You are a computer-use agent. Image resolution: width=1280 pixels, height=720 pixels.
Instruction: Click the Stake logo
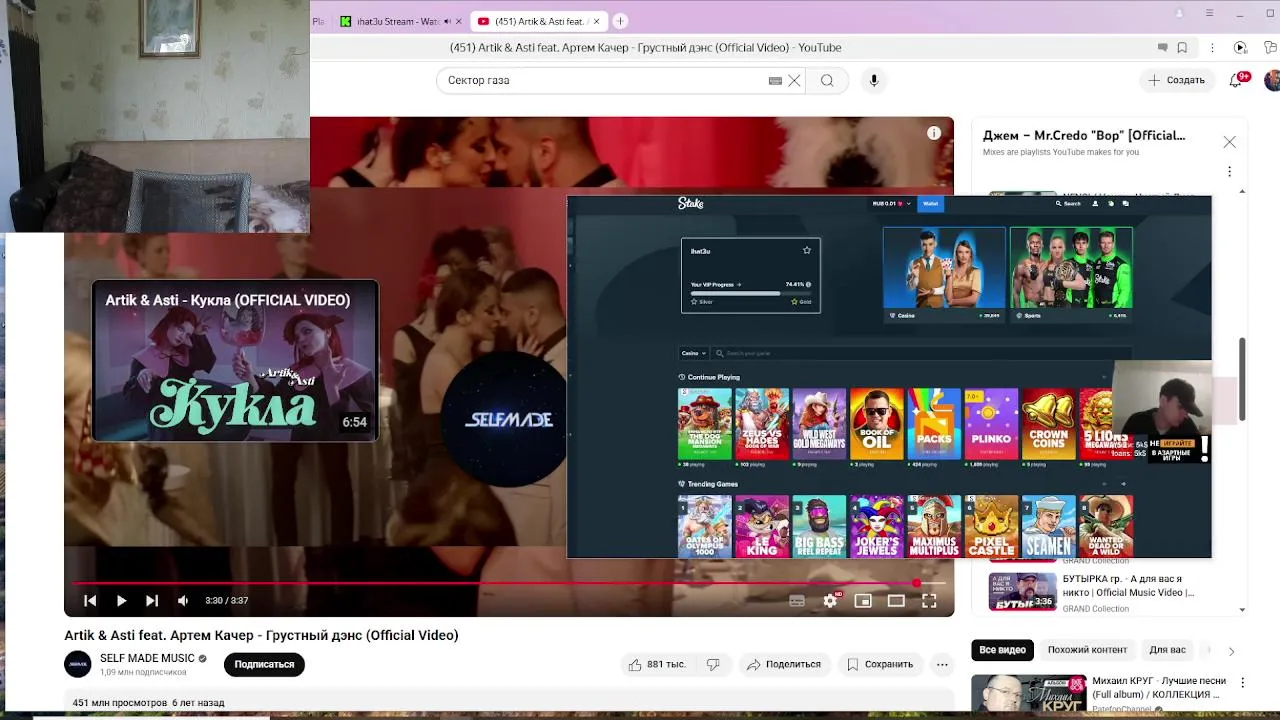click(x=691, y=203)
